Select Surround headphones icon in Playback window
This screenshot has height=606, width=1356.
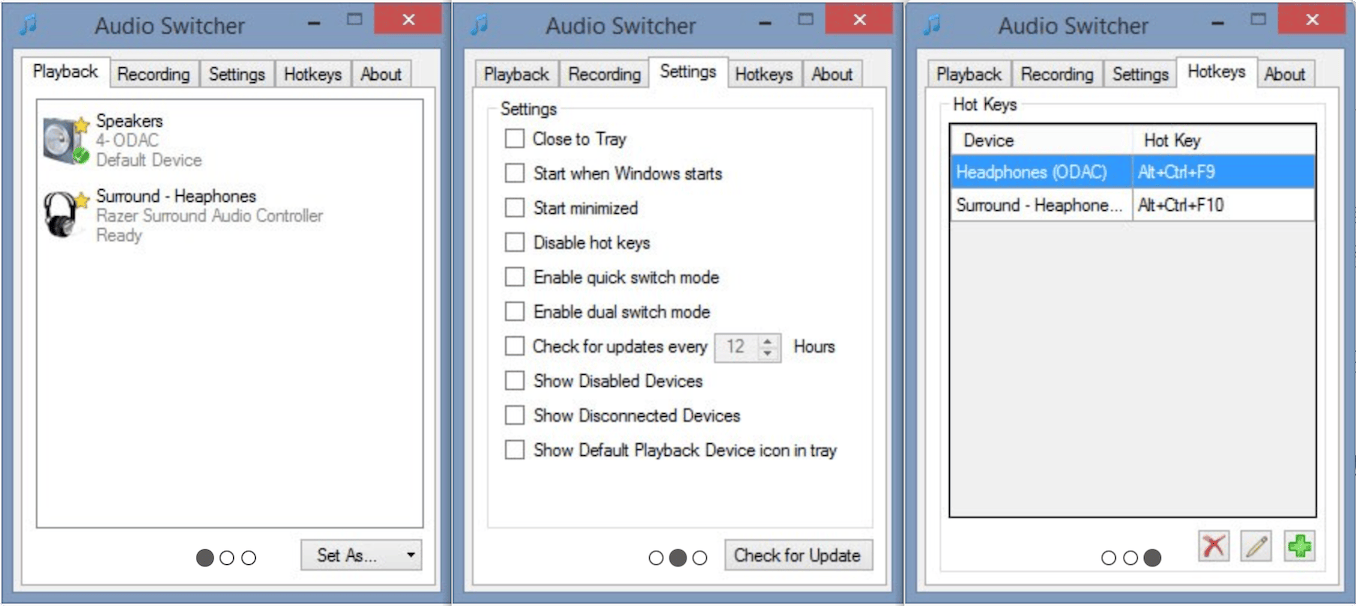tap(66, 214)
